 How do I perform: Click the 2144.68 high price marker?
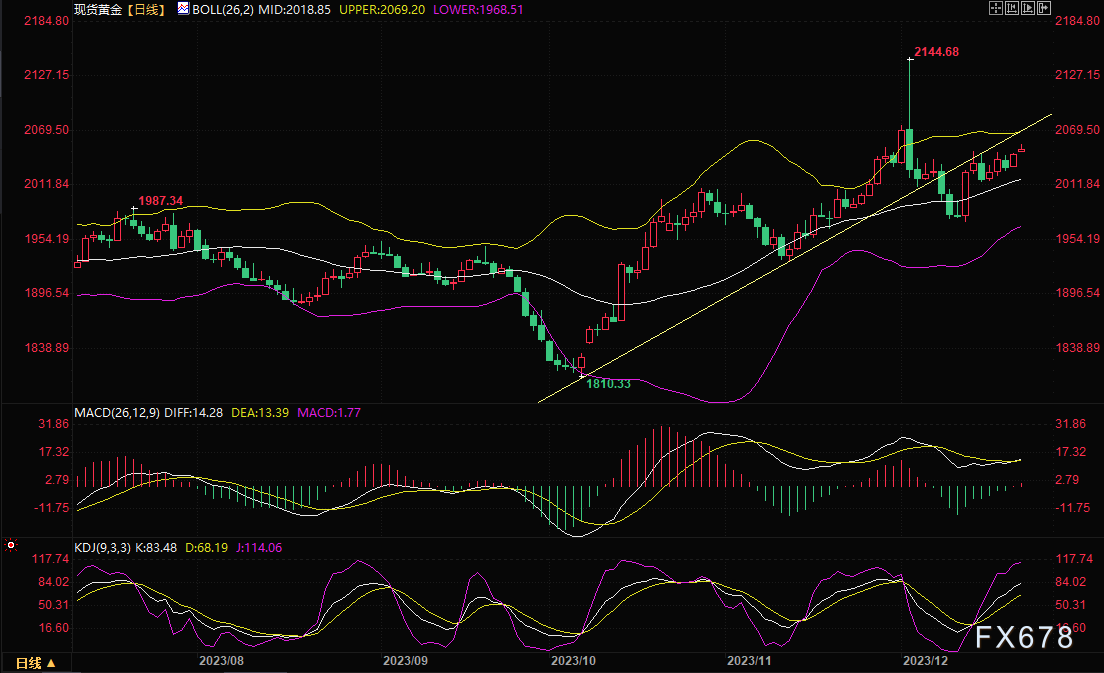[936, 52]
